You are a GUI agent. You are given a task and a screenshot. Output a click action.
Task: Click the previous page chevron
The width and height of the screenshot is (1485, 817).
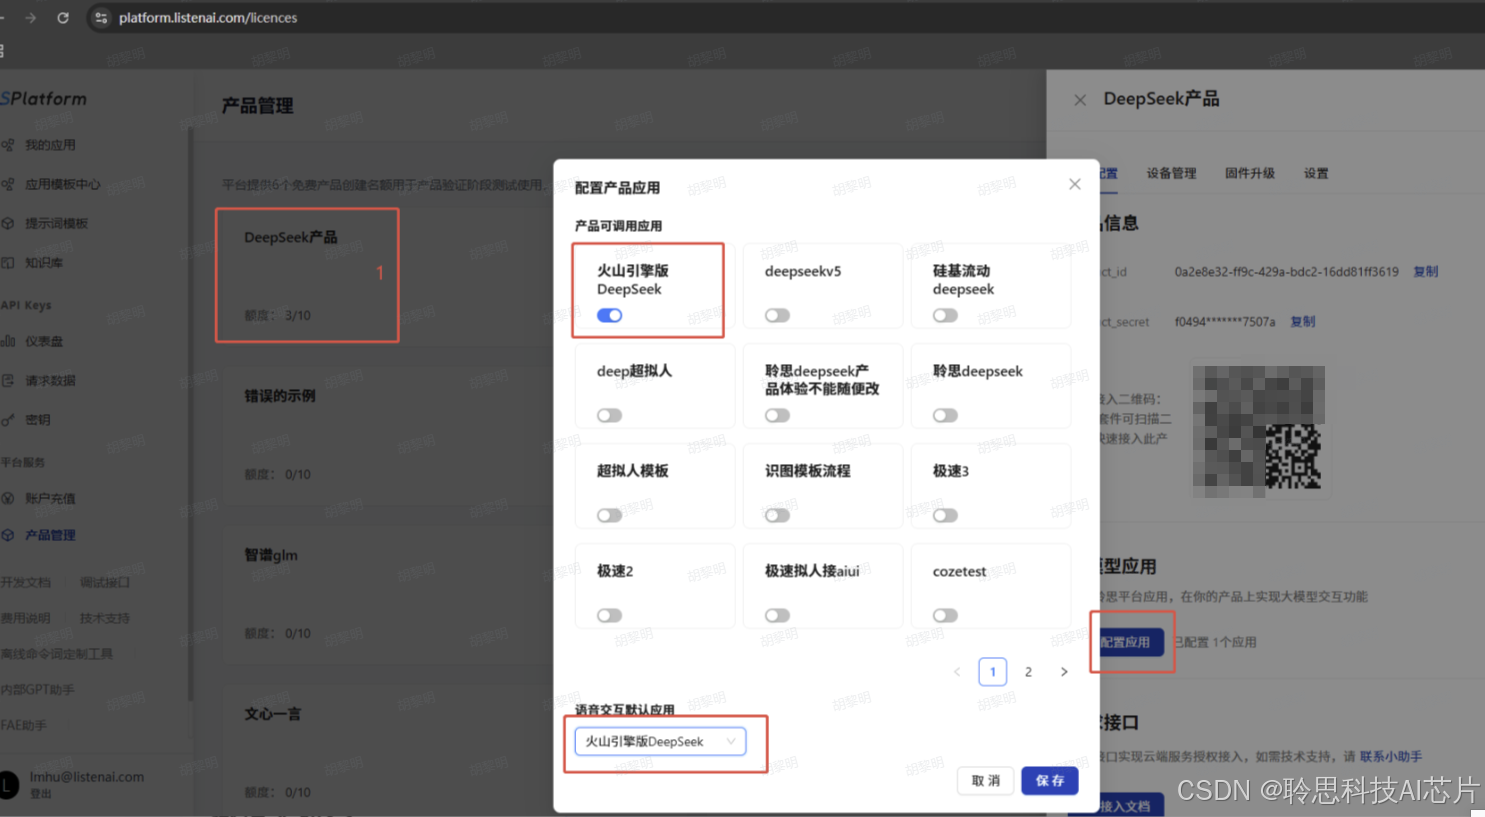tap(957, 671)
